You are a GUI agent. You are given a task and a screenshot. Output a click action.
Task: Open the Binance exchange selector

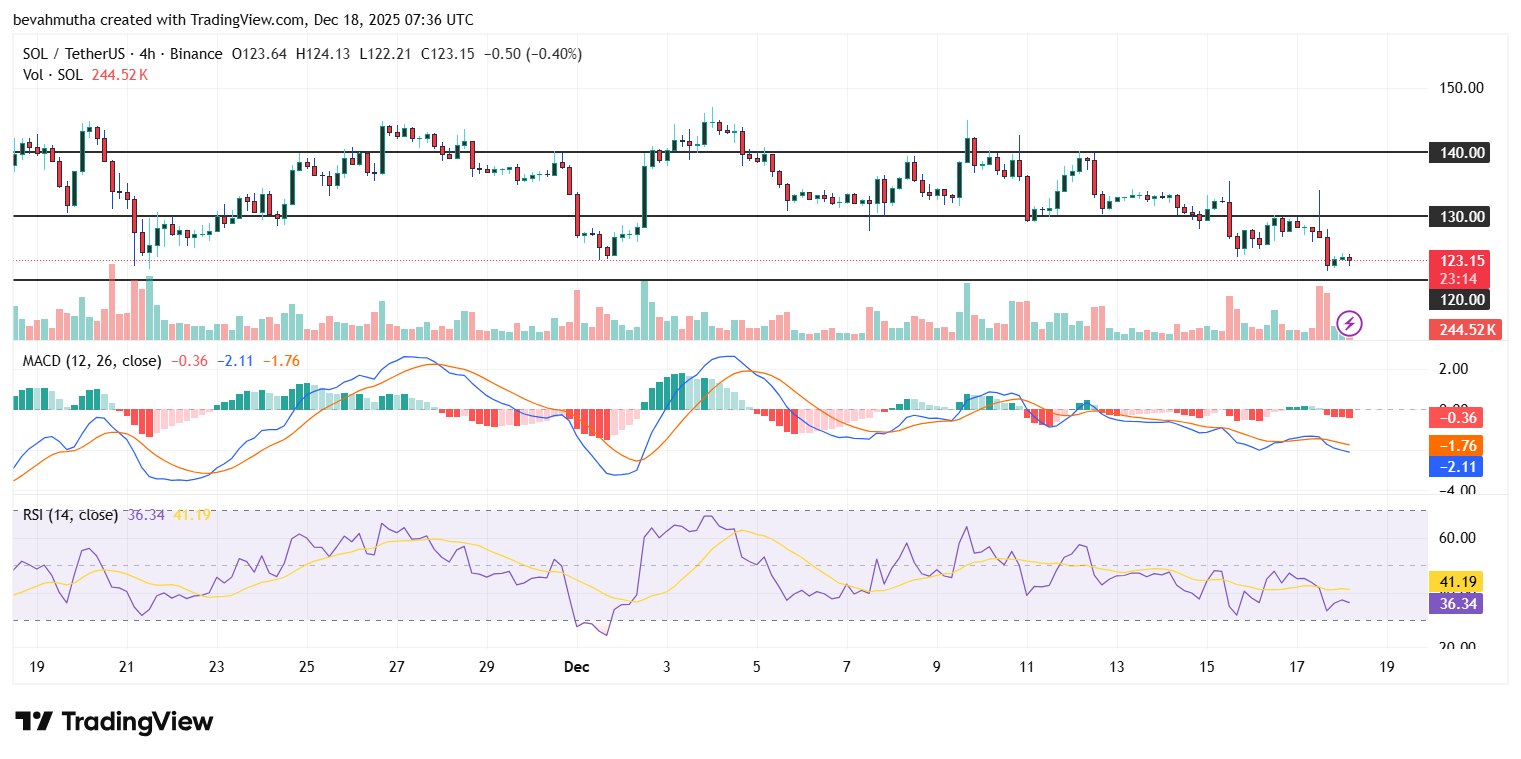(x=197, y=53)
